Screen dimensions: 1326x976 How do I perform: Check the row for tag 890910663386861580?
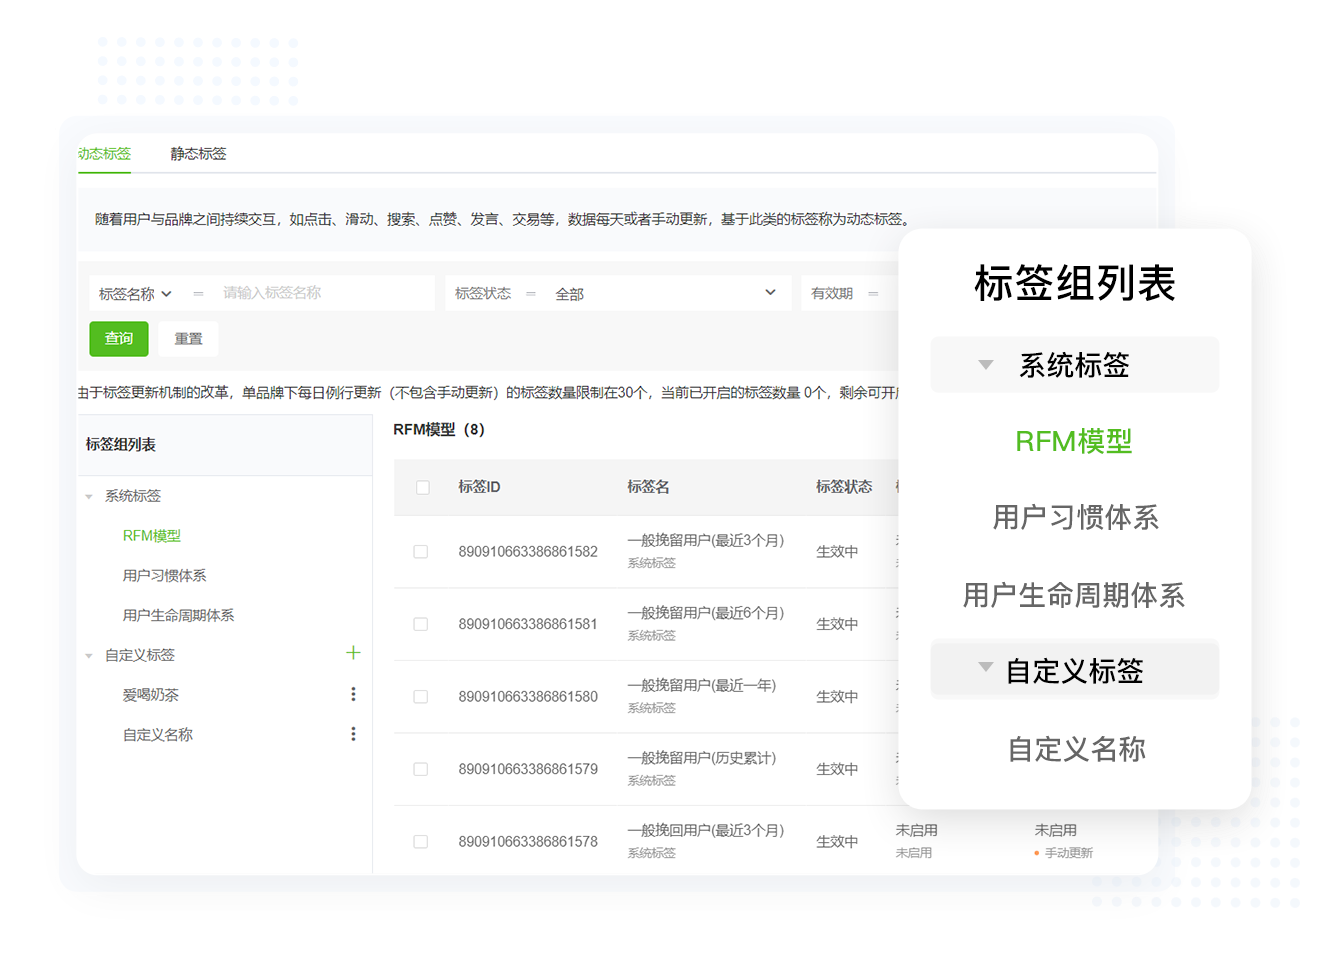coord(421,697)
